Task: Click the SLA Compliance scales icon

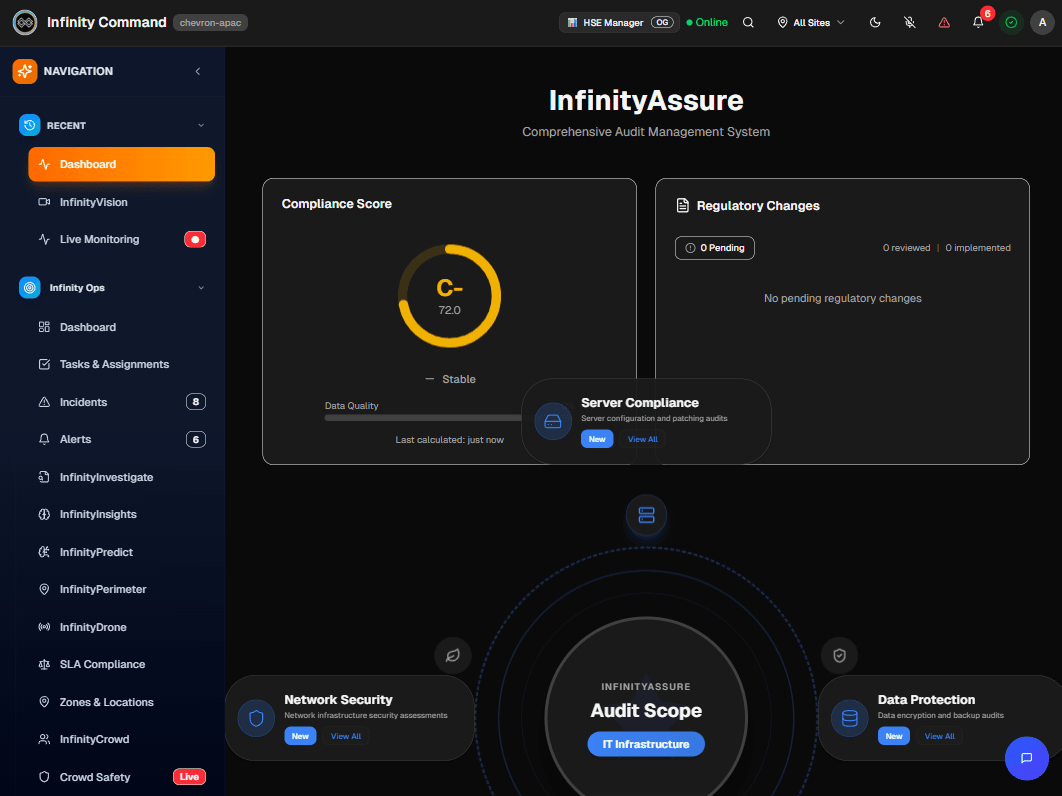Action: [x=44, y=665]
